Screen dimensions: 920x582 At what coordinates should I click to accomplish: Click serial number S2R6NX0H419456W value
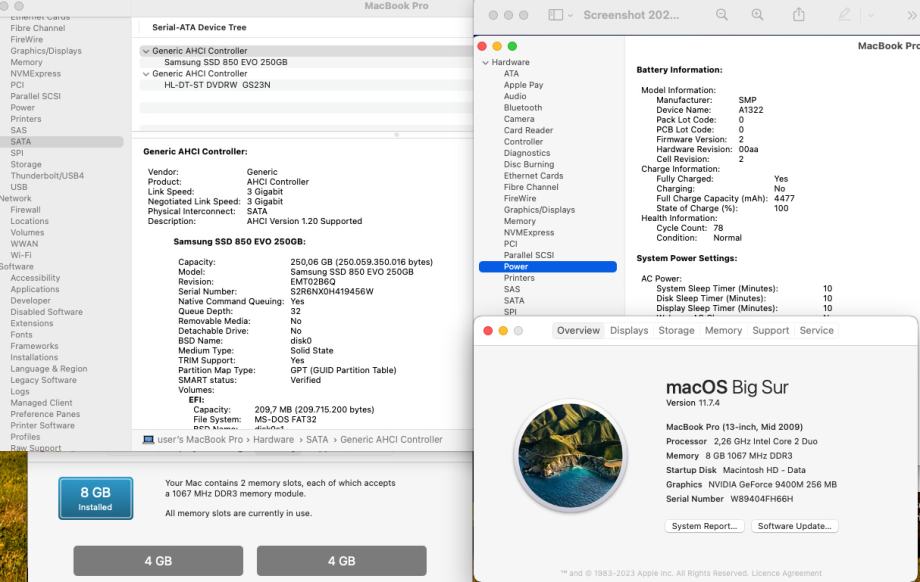(x=332, y=292)
